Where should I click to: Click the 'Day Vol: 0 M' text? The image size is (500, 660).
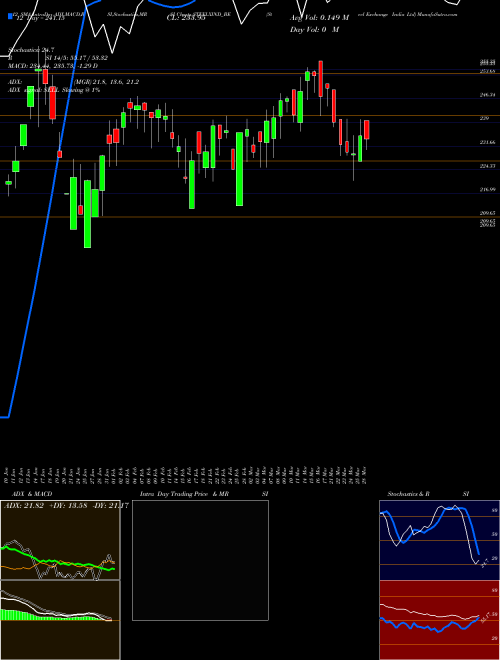(314, 29)
